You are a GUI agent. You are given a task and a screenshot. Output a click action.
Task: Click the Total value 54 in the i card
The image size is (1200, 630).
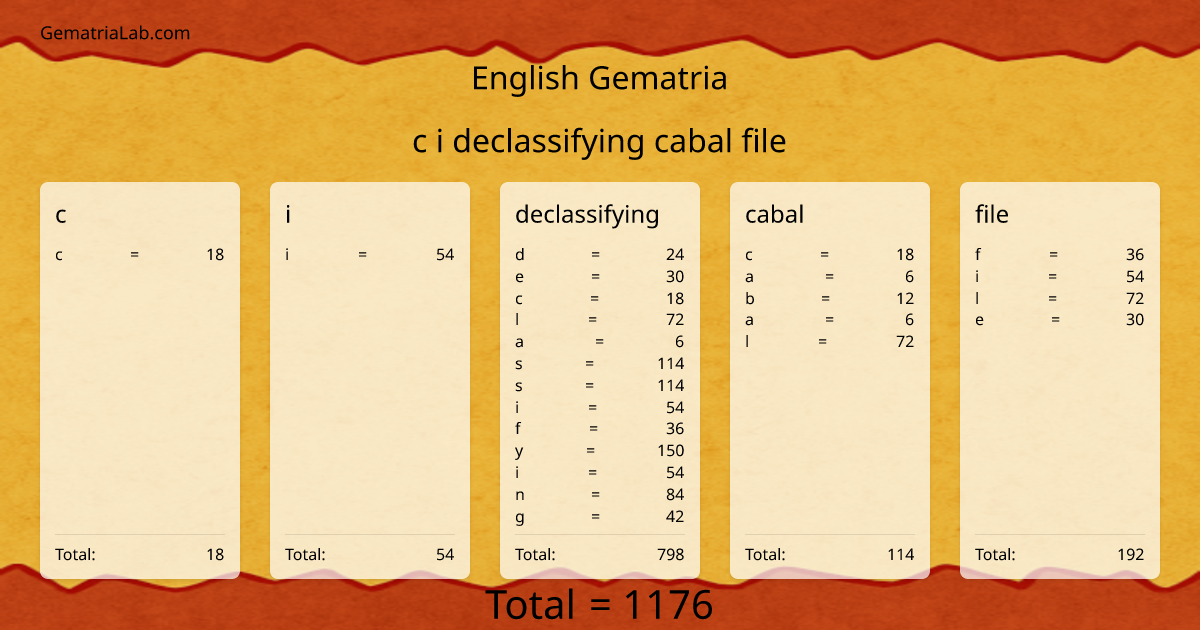pos(445,554)
